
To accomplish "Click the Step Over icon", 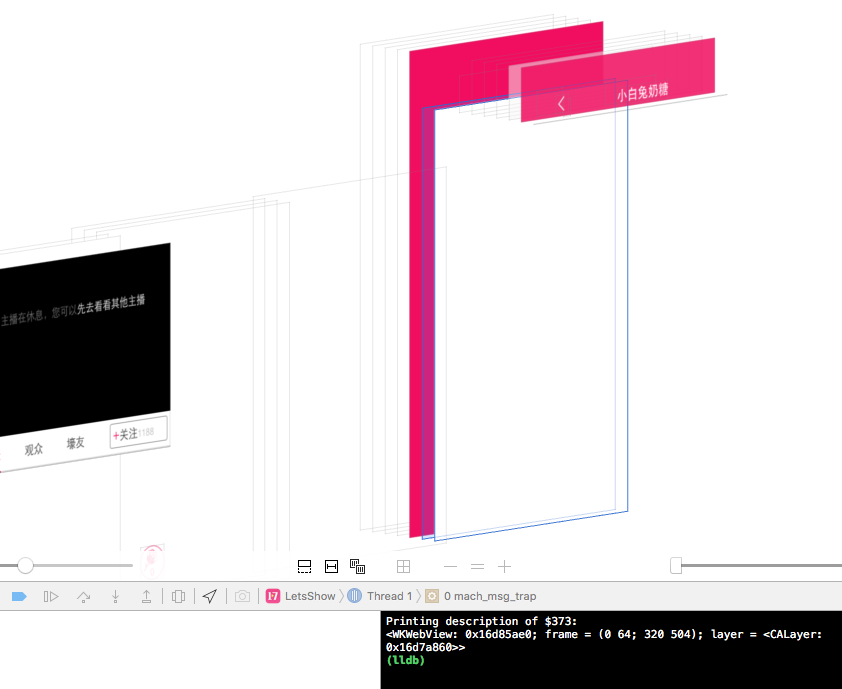I will pyautogui.click(x=84, y=596).
